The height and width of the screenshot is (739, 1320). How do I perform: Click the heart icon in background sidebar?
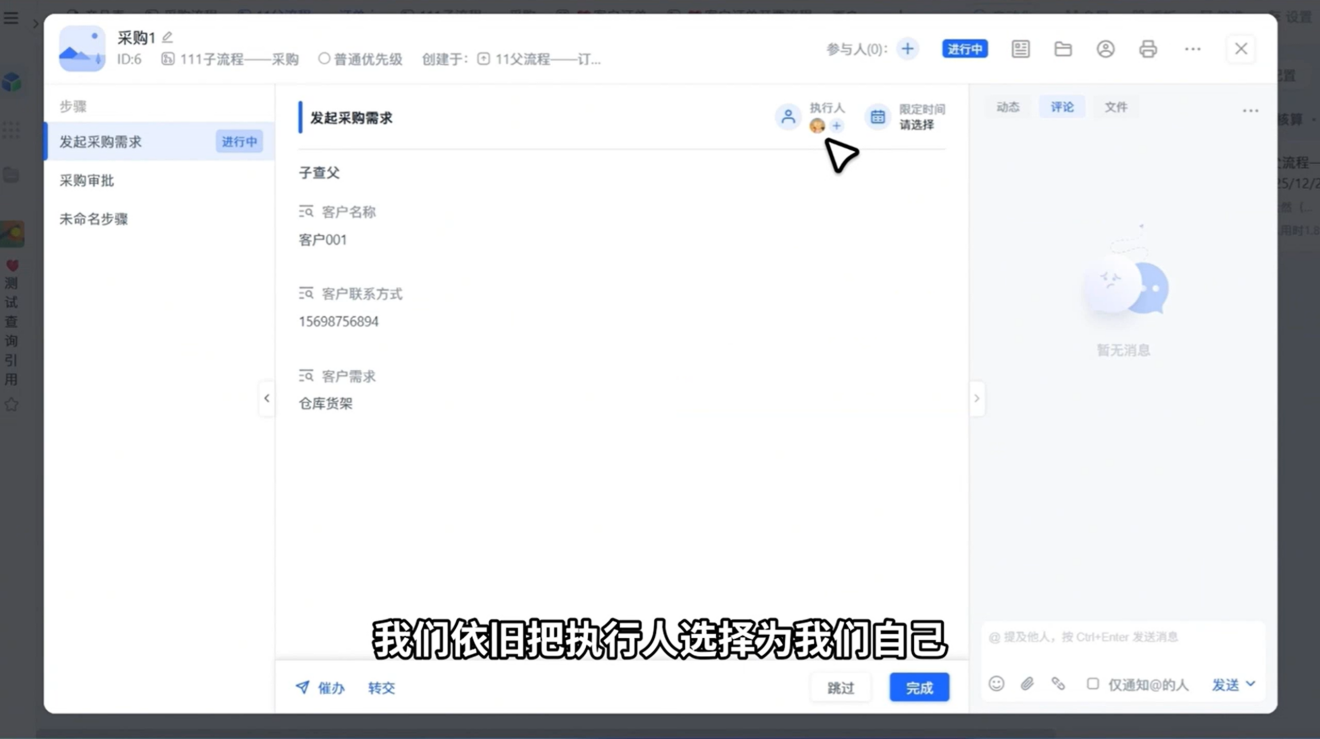click(x=12, y=266)
